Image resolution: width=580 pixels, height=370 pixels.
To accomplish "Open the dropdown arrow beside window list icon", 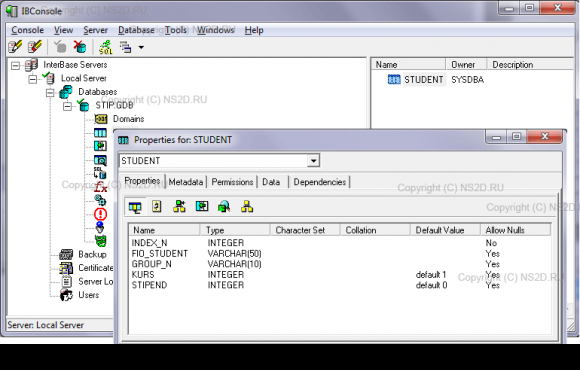I will tap(141, 47).
